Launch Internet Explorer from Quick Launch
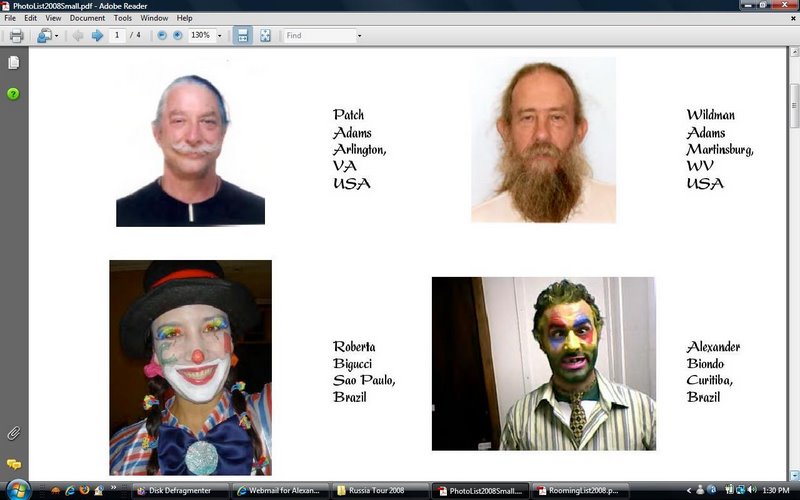This screenshot has width=800, height=500. 70,491
